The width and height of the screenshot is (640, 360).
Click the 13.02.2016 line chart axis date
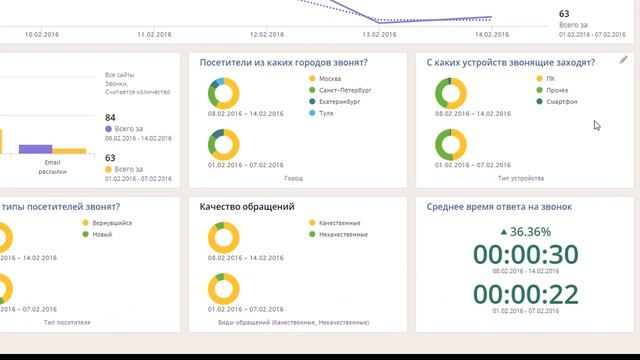pyautogui.click(x=379, y=35)
